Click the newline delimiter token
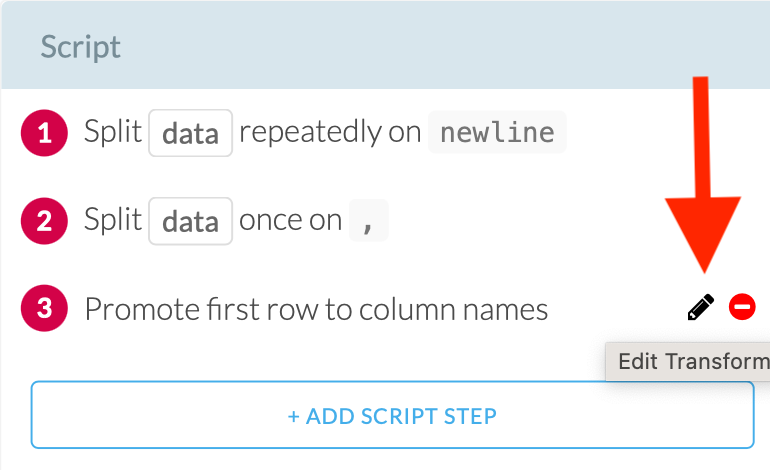Image resolution: width=770 pixels, height=470 pixels. [497, 133]
